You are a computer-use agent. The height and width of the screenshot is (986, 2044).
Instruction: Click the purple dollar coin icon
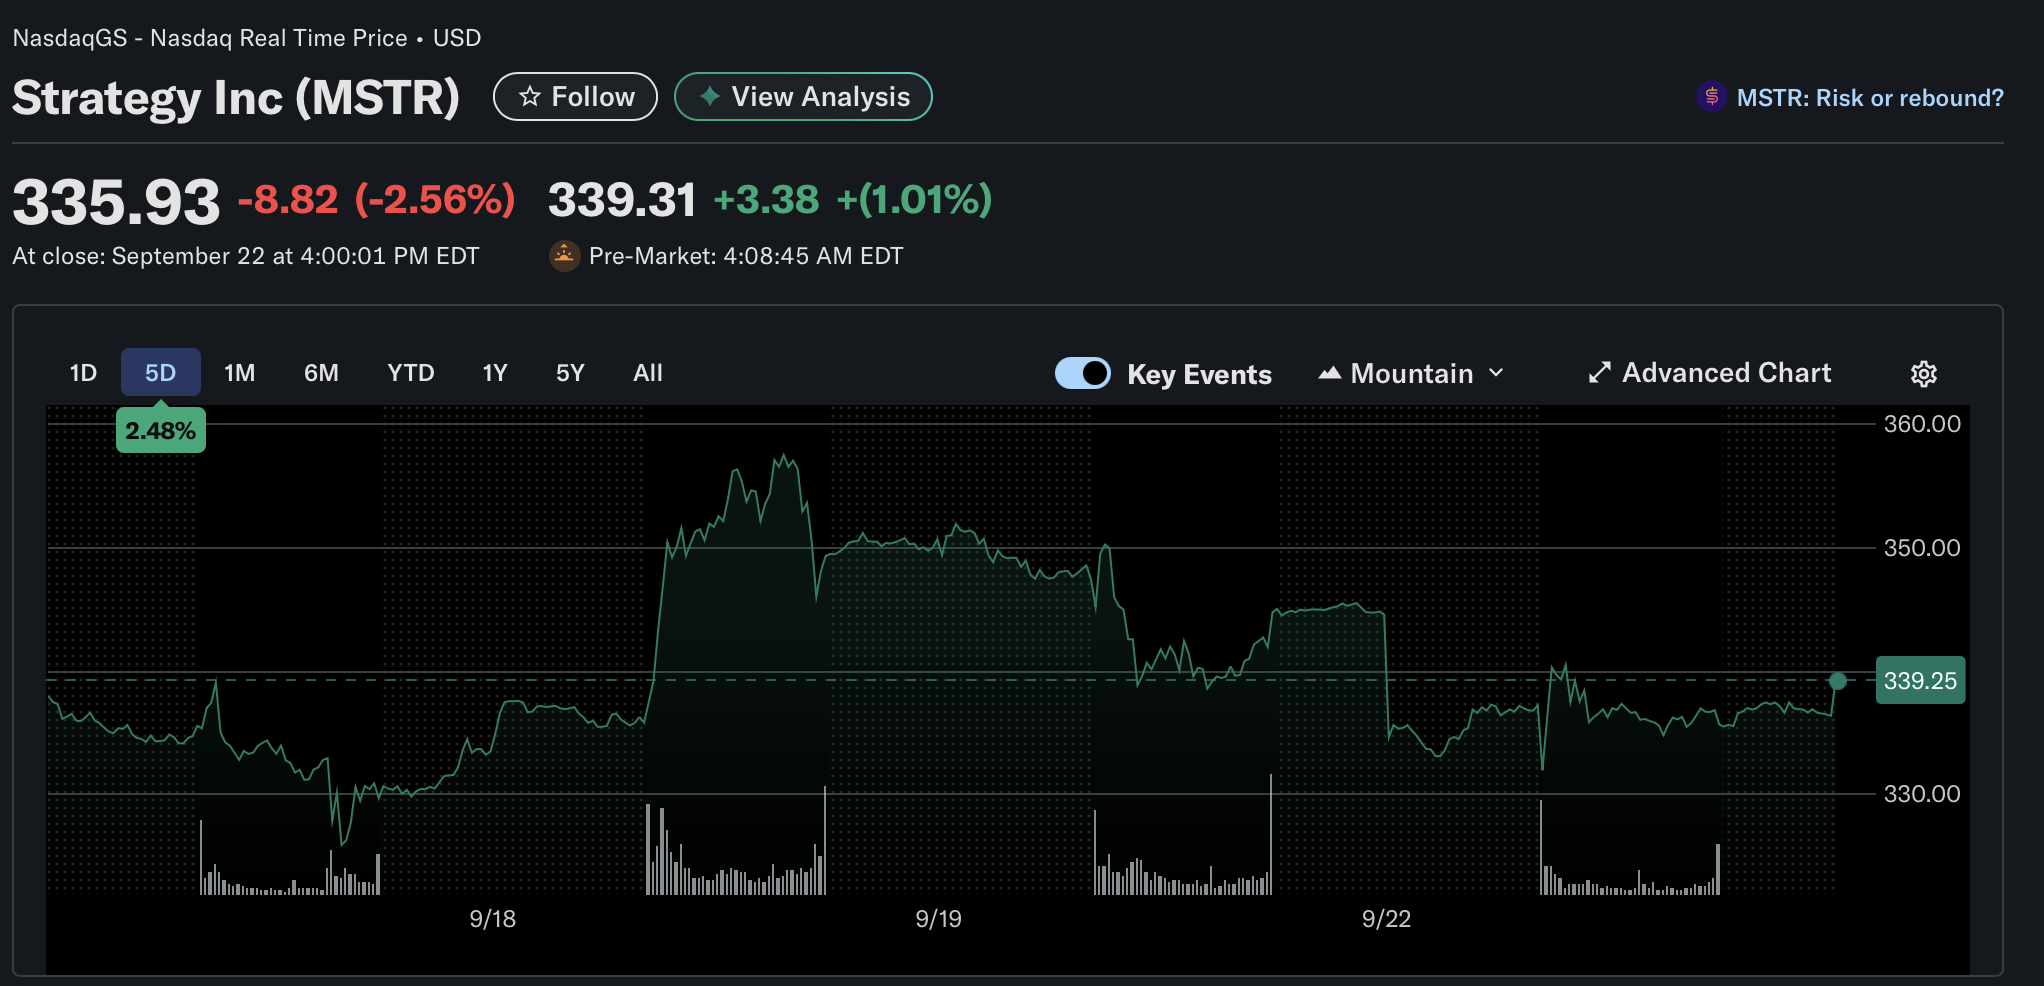pyautogui.click(x=1711, y=96)
